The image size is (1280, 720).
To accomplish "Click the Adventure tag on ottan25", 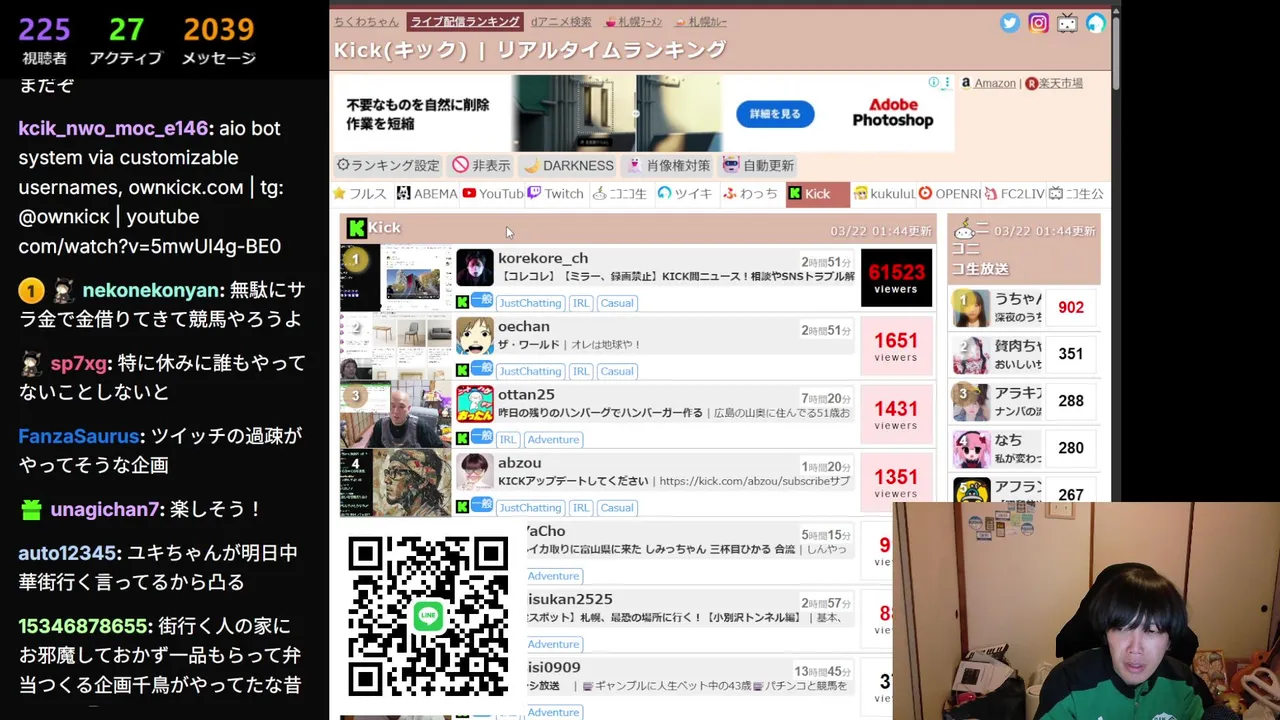I will coord(553,439).
